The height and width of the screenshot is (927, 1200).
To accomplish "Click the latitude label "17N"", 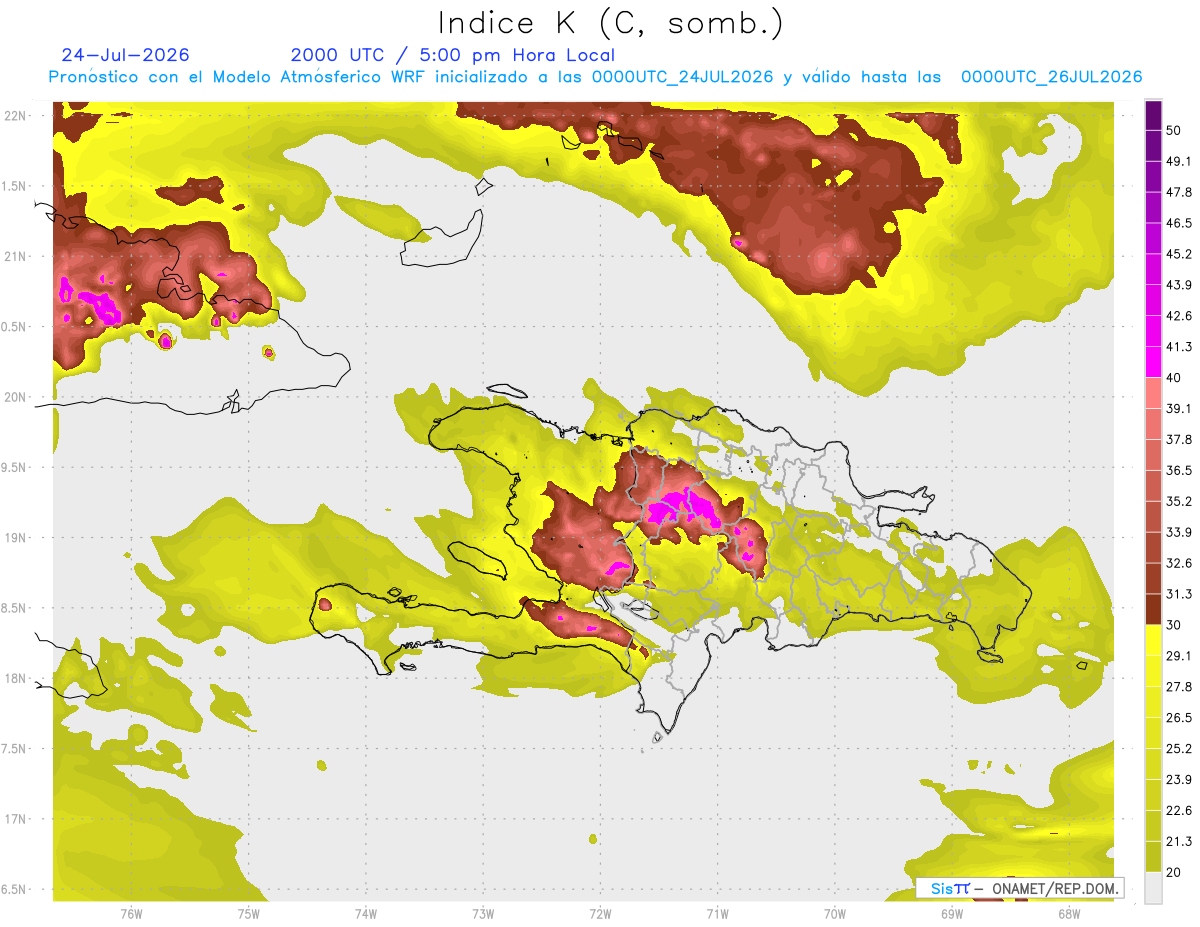I will click(x=16, y=819).
